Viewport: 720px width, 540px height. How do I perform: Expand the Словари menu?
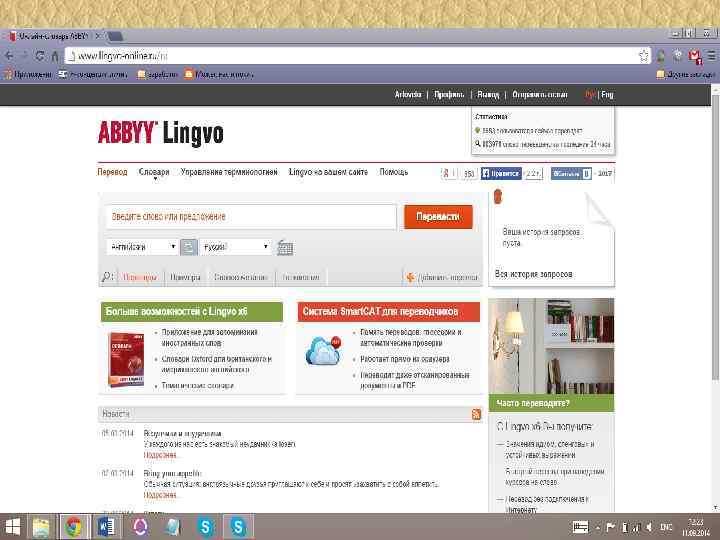154,173
